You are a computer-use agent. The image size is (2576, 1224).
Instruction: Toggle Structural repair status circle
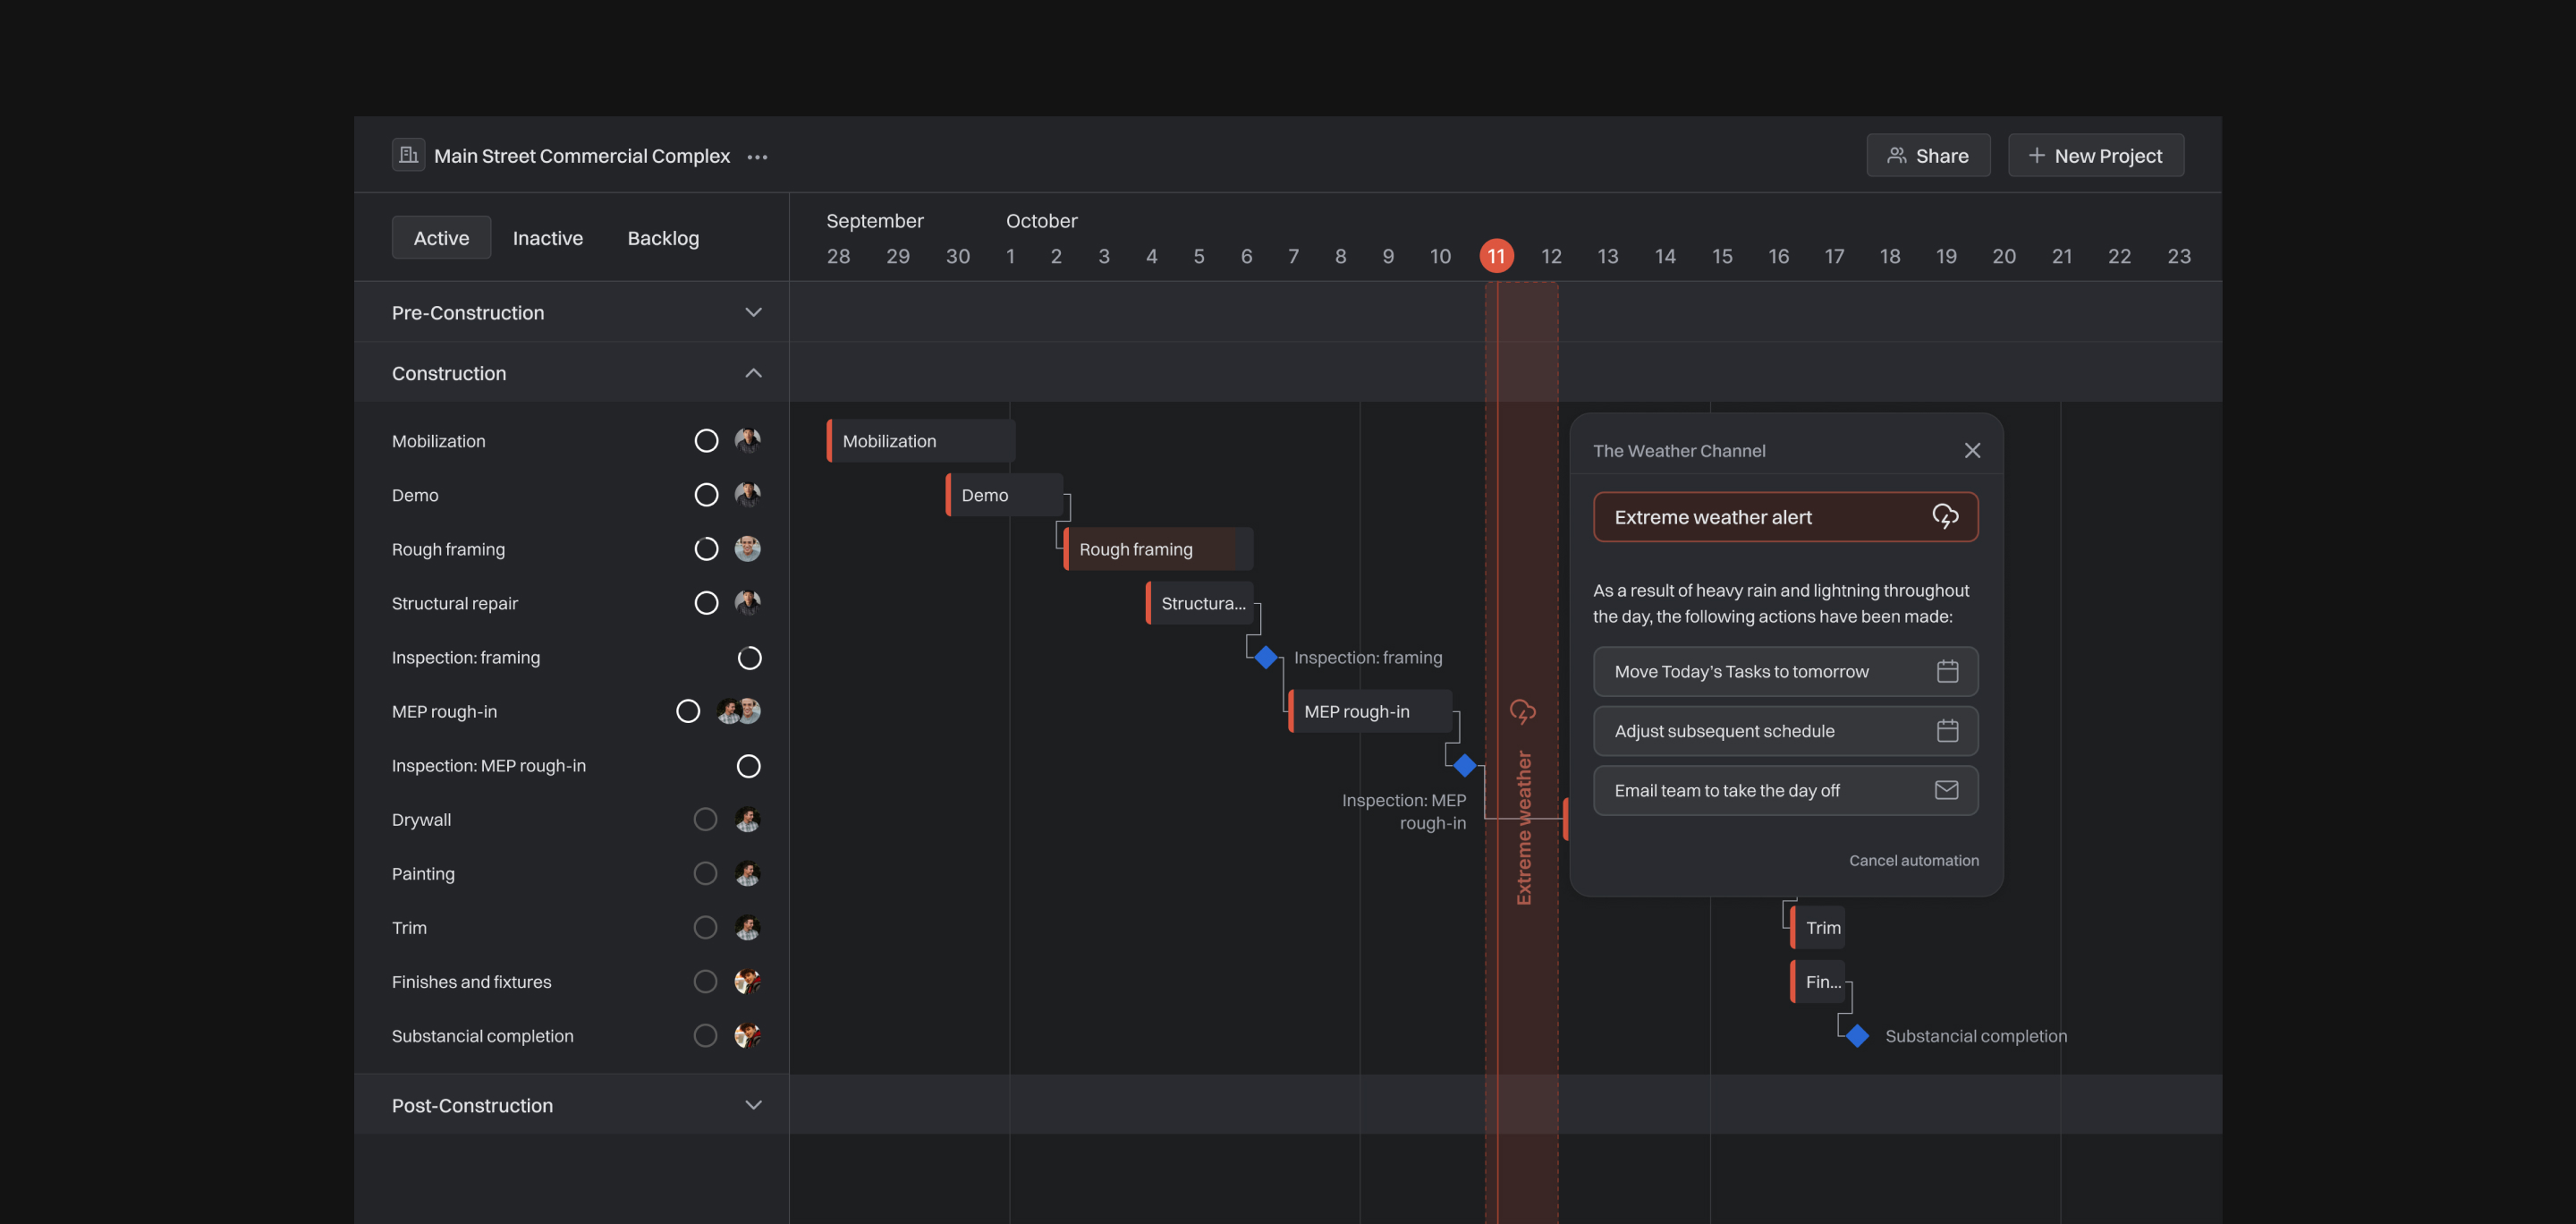(x=706, y=603)
